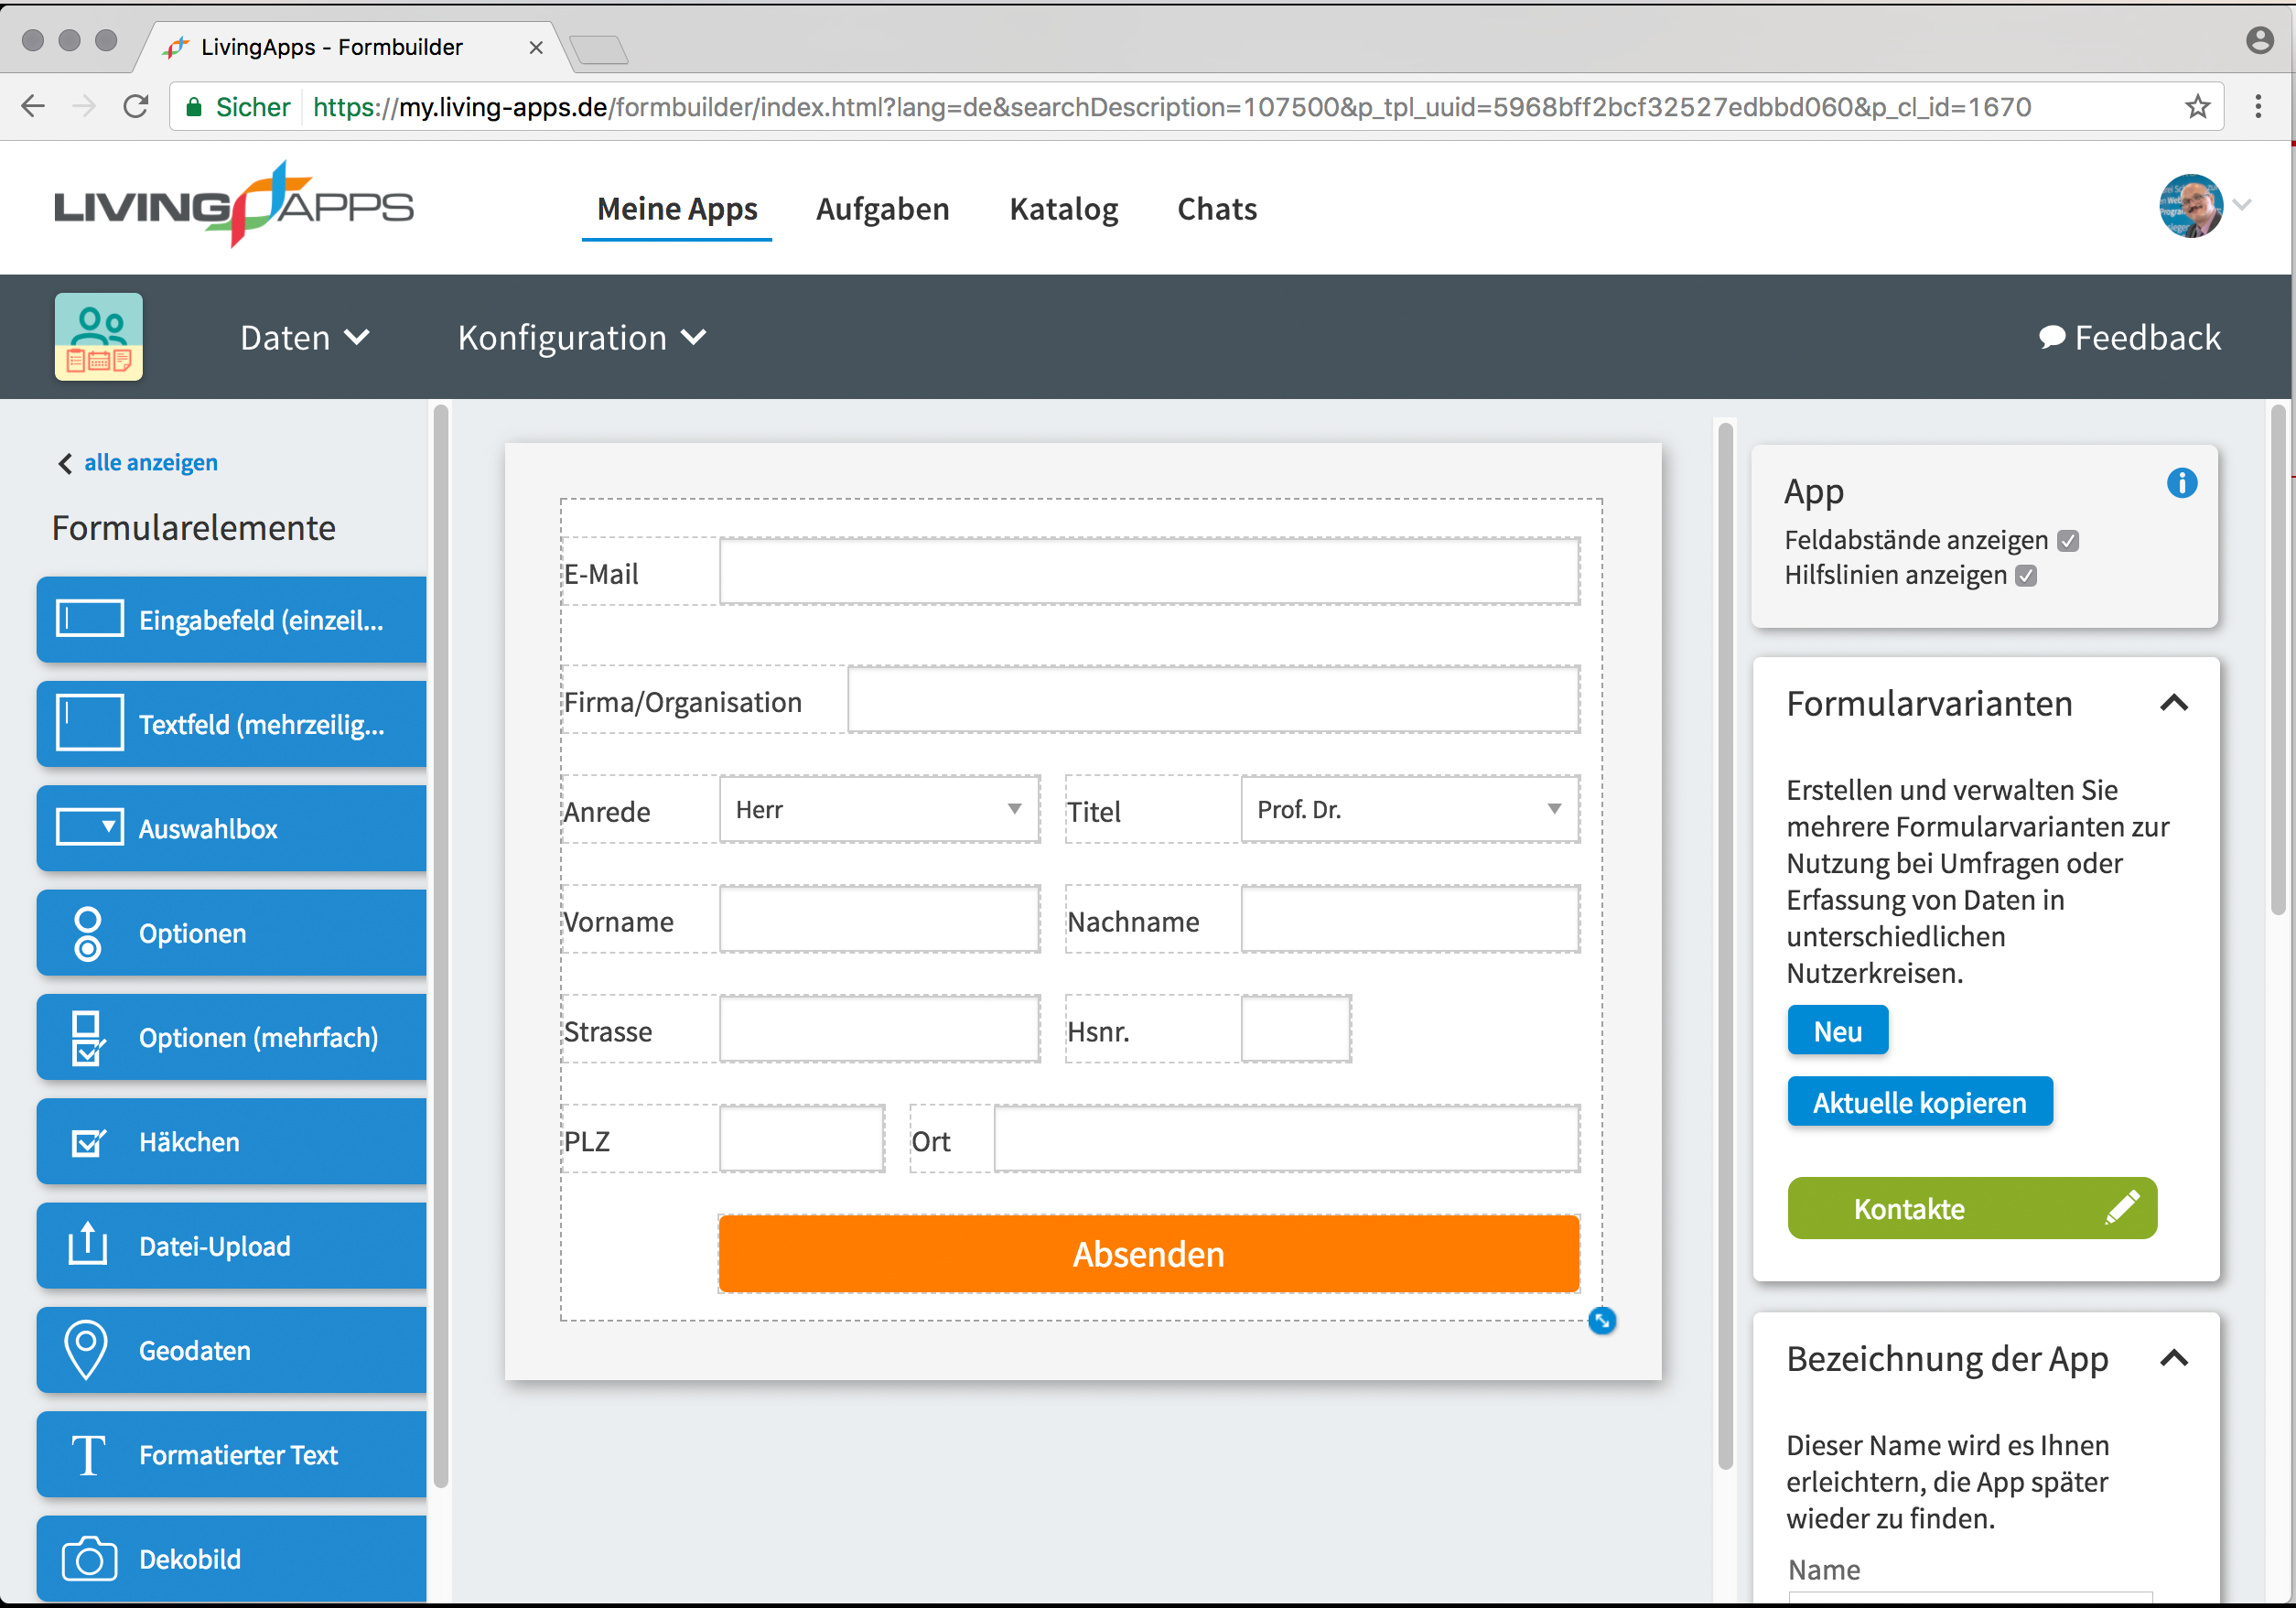
Task: Click the pencil icon on Kontakte button
Action: 2122,1207
